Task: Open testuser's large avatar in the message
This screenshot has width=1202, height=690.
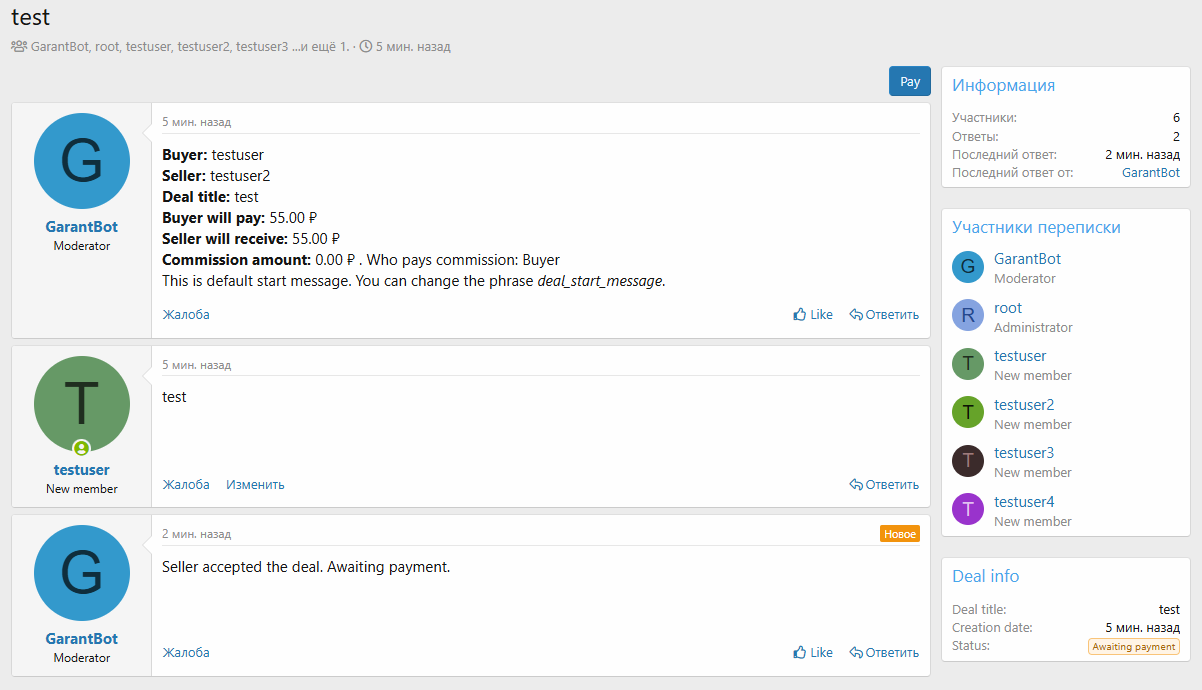Action: (x=81, y=404)
